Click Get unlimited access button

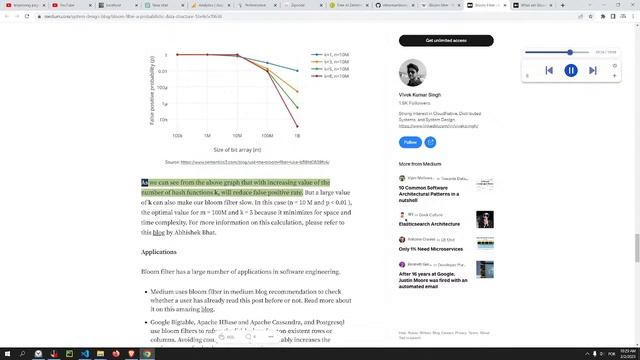click(x=446, y=40)
